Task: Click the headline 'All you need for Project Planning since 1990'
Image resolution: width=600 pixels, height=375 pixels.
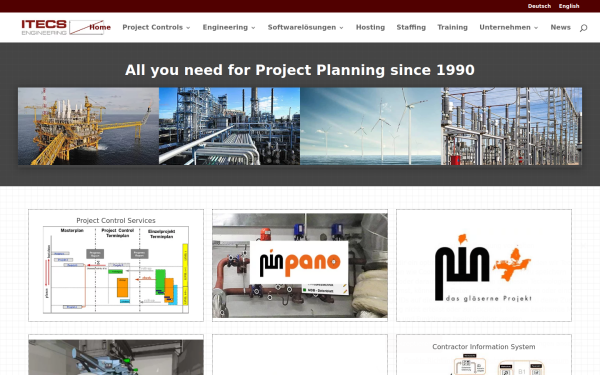Action: (x=300, y=70)
